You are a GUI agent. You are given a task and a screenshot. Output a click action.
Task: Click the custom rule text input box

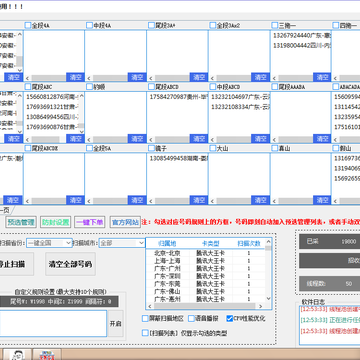(x=53, y=323)
